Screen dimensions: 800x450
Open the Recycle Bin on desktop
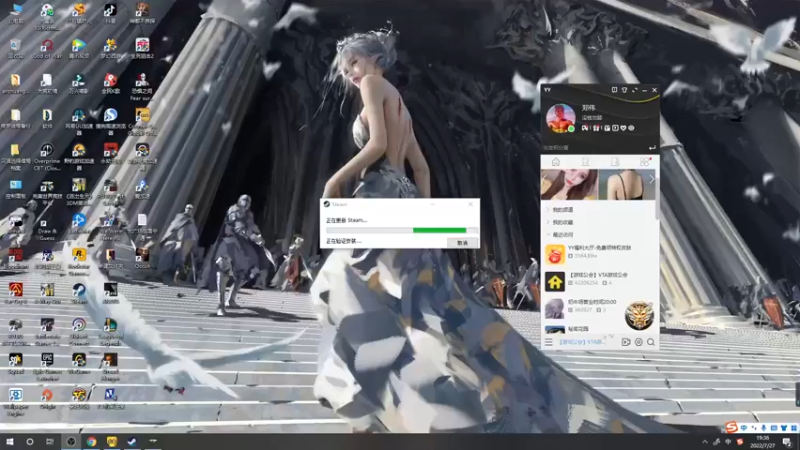coord(15,49)
